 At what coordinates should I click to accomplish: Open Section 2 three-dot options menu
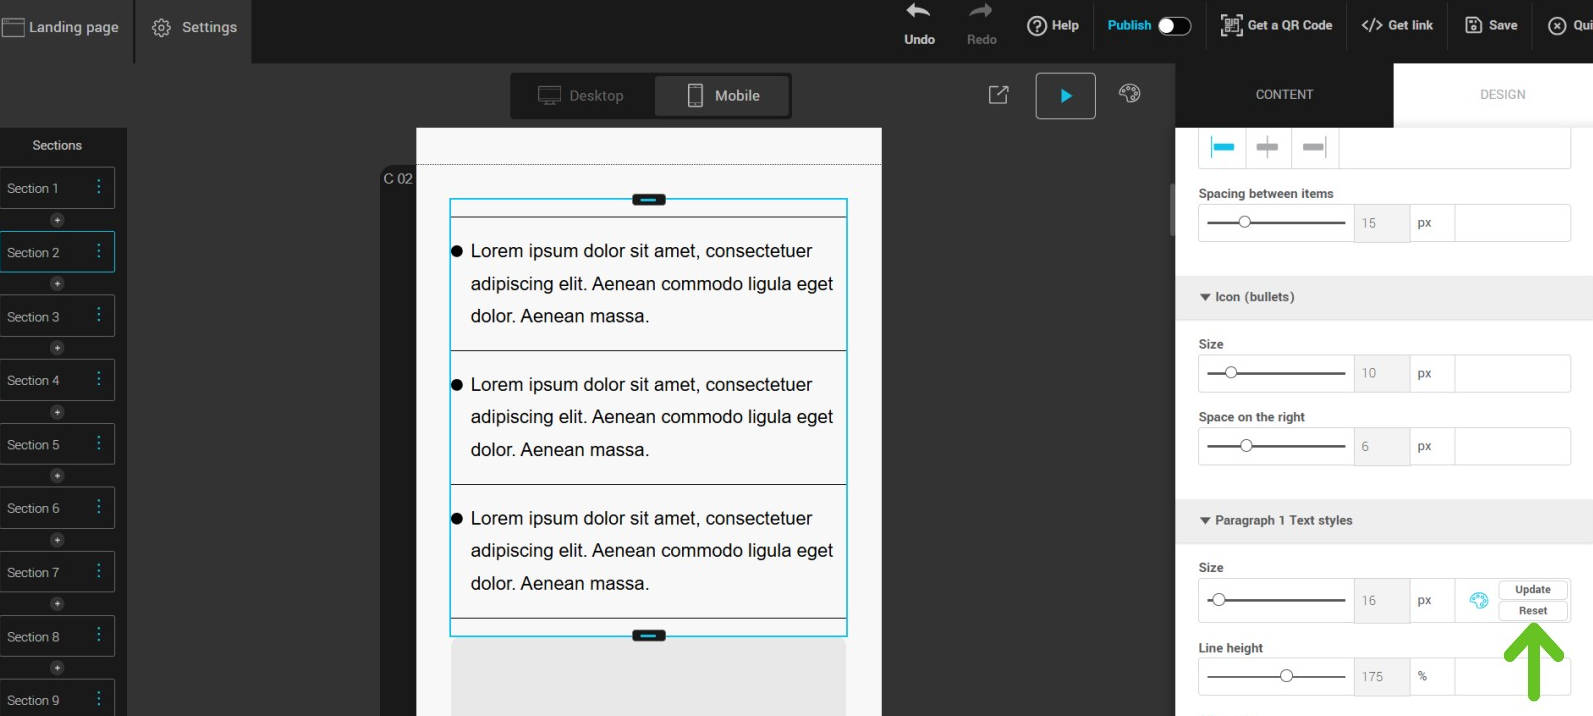[x=99, y=252]
